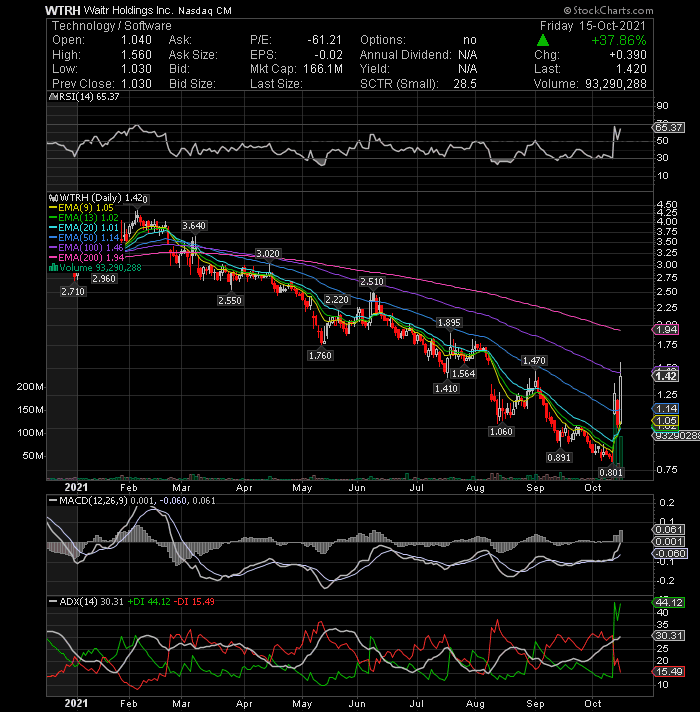Click the RSI(14) 65.37 panel label
700x712 pixels.
pyautogui.click(x=88, y=97)
